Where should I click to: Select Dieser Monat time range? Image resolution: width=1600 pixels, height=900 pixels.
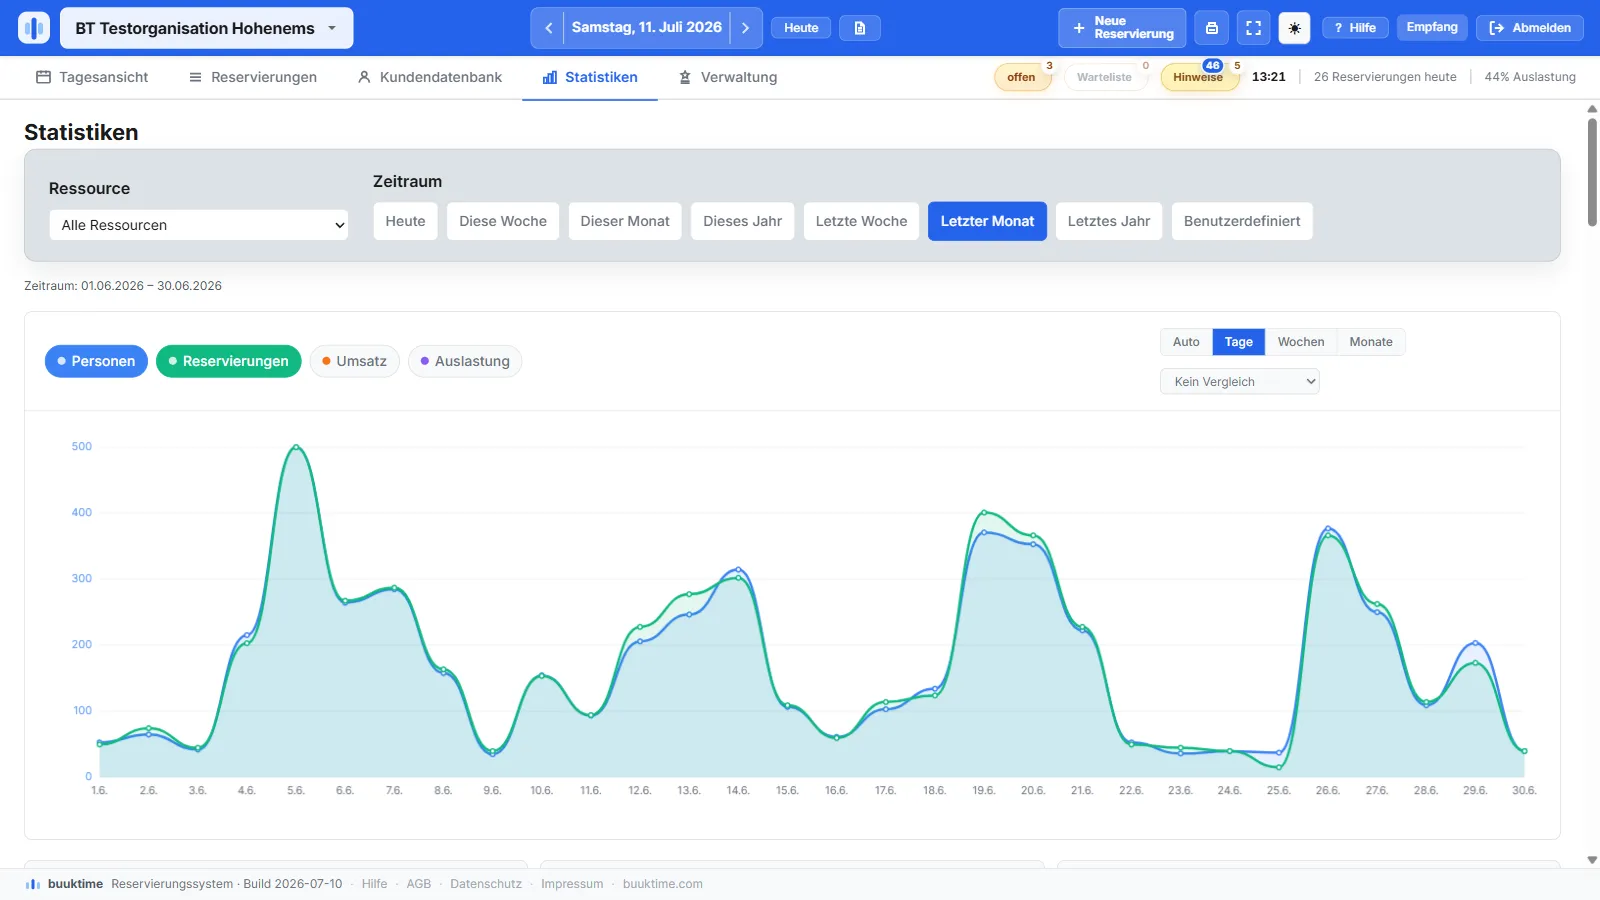click(x=625, y=221)
